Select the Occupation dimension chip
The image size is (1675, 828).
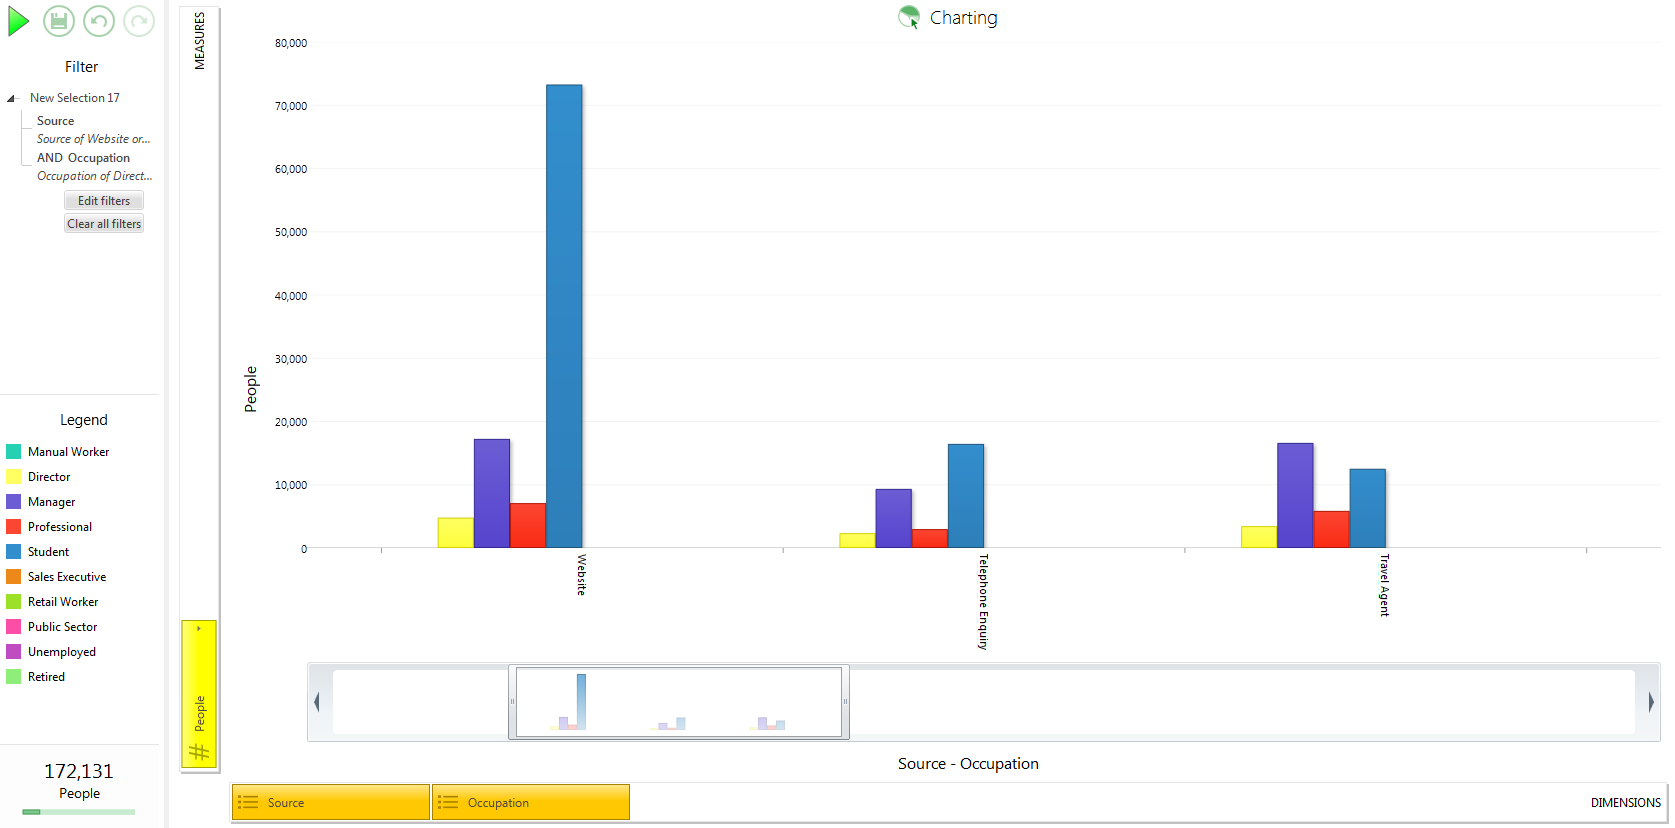[531, 802]
